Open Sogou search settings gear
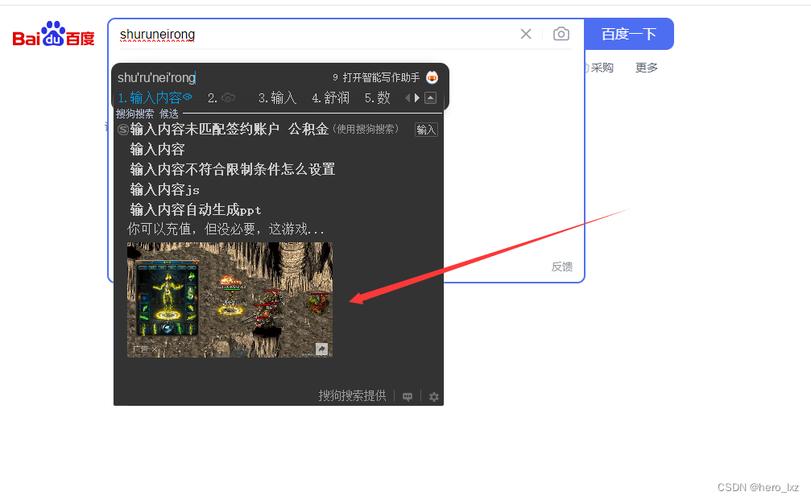811x500 pixels. [x=434, y=397]
